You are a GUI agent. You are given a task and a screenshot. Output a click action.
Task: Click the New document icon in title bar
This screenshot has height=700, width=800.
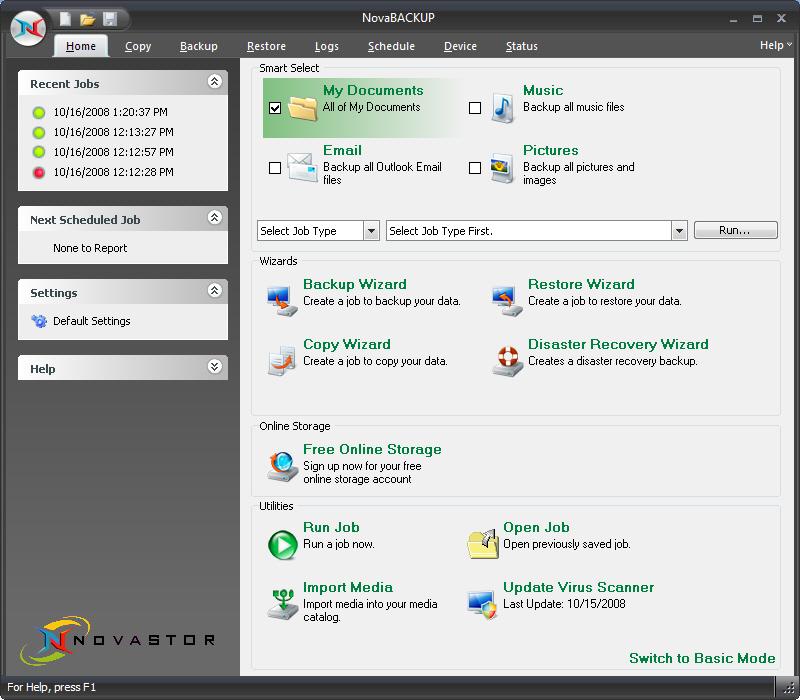coord(65,19)
